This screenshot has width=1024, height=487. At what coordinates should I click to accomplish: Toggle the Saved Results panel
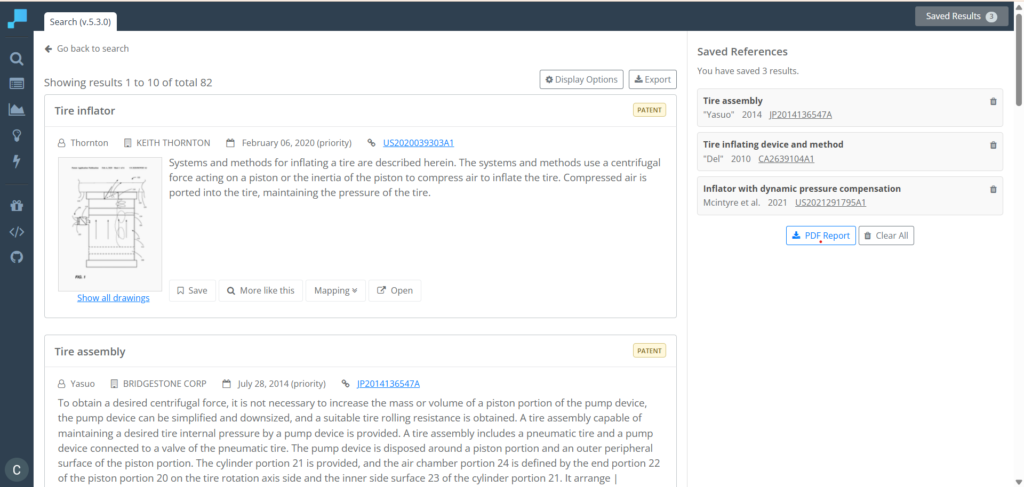pos(961,16)
